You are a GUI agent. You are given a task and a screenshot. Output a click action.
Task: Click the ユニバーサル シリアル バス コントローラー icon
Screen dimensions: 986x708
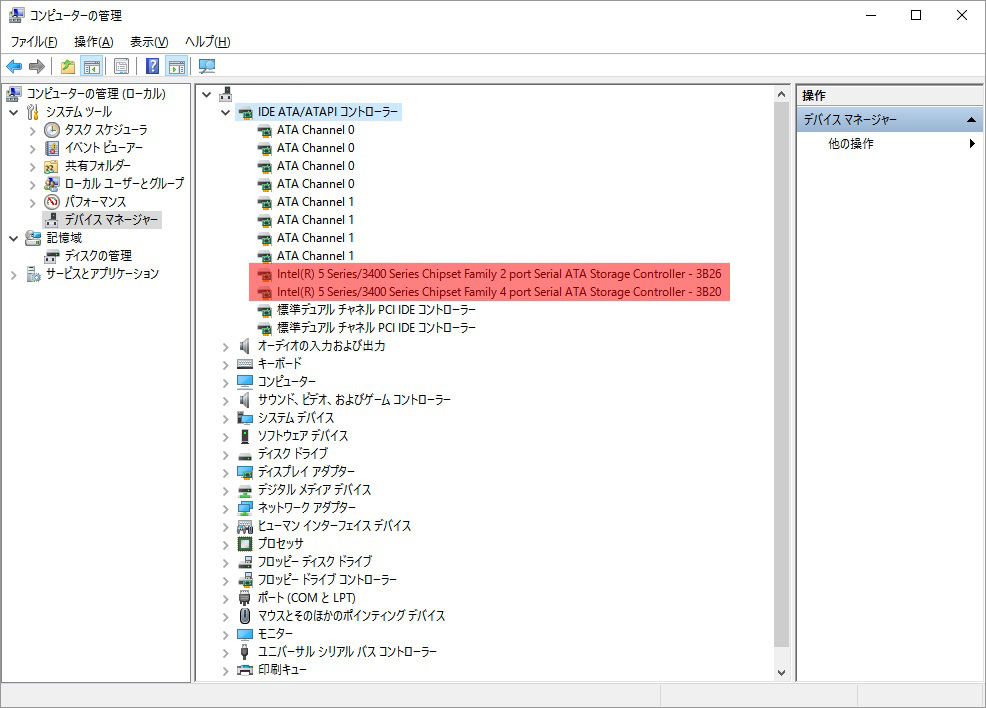click(x=245, y=652)
